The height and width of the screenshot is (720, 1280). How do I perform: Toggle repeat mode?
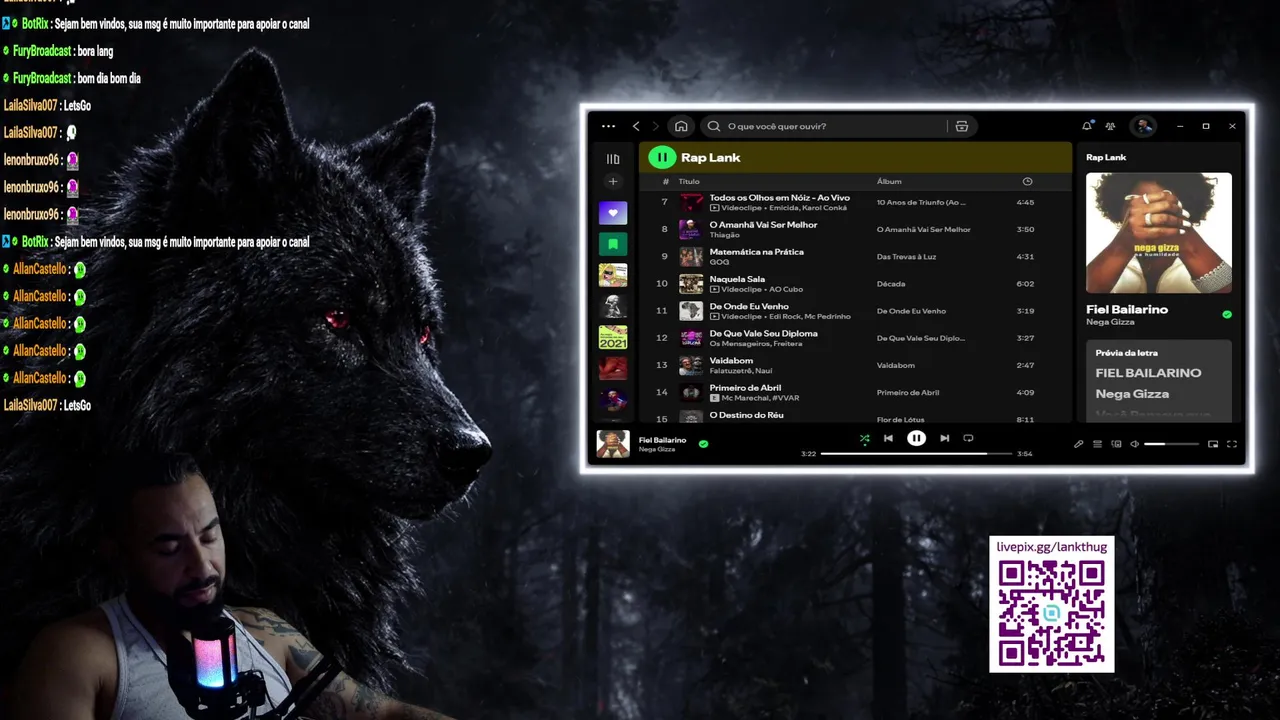pos(968,438)
